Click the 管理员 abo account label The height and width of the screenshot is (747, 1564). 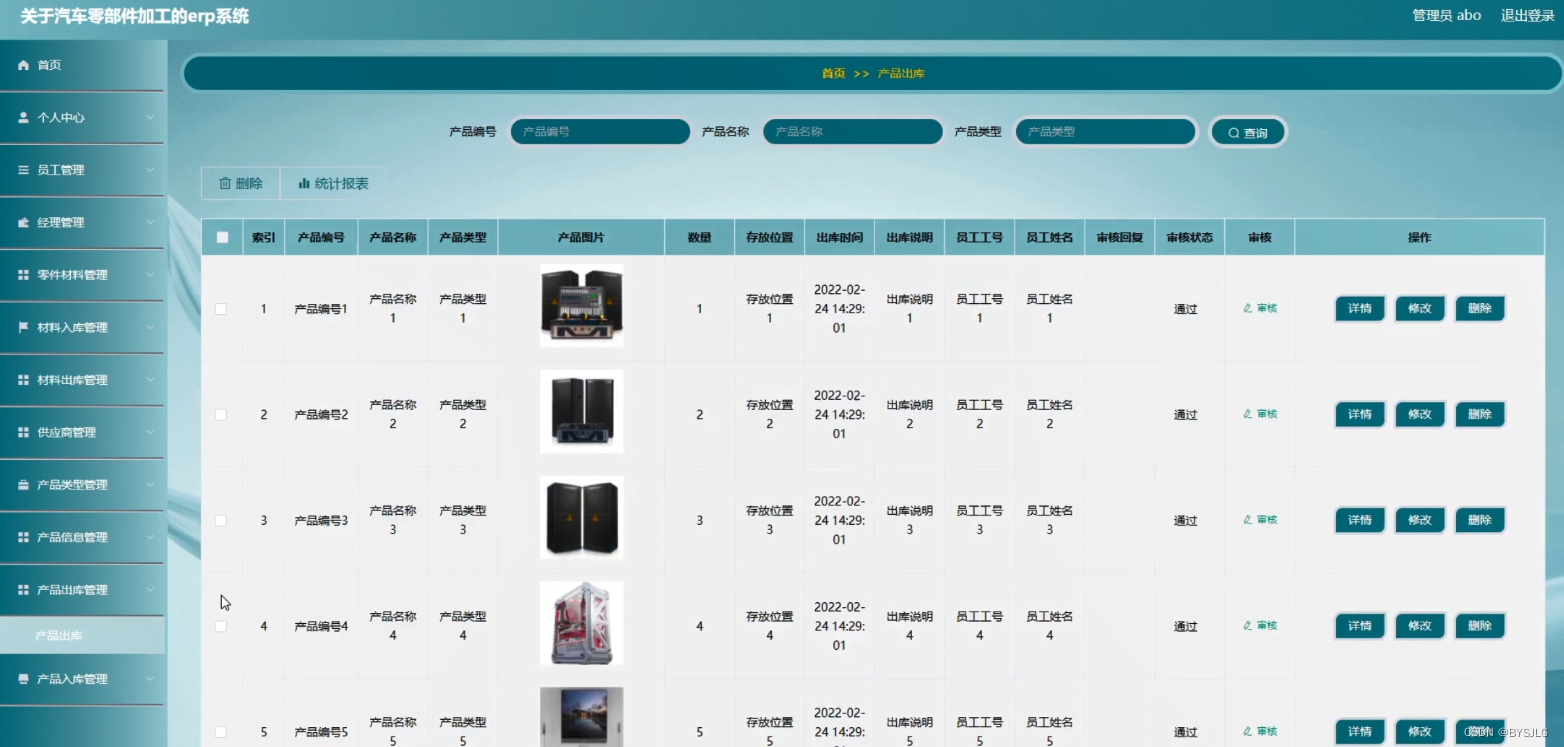tap(1447, 16)
